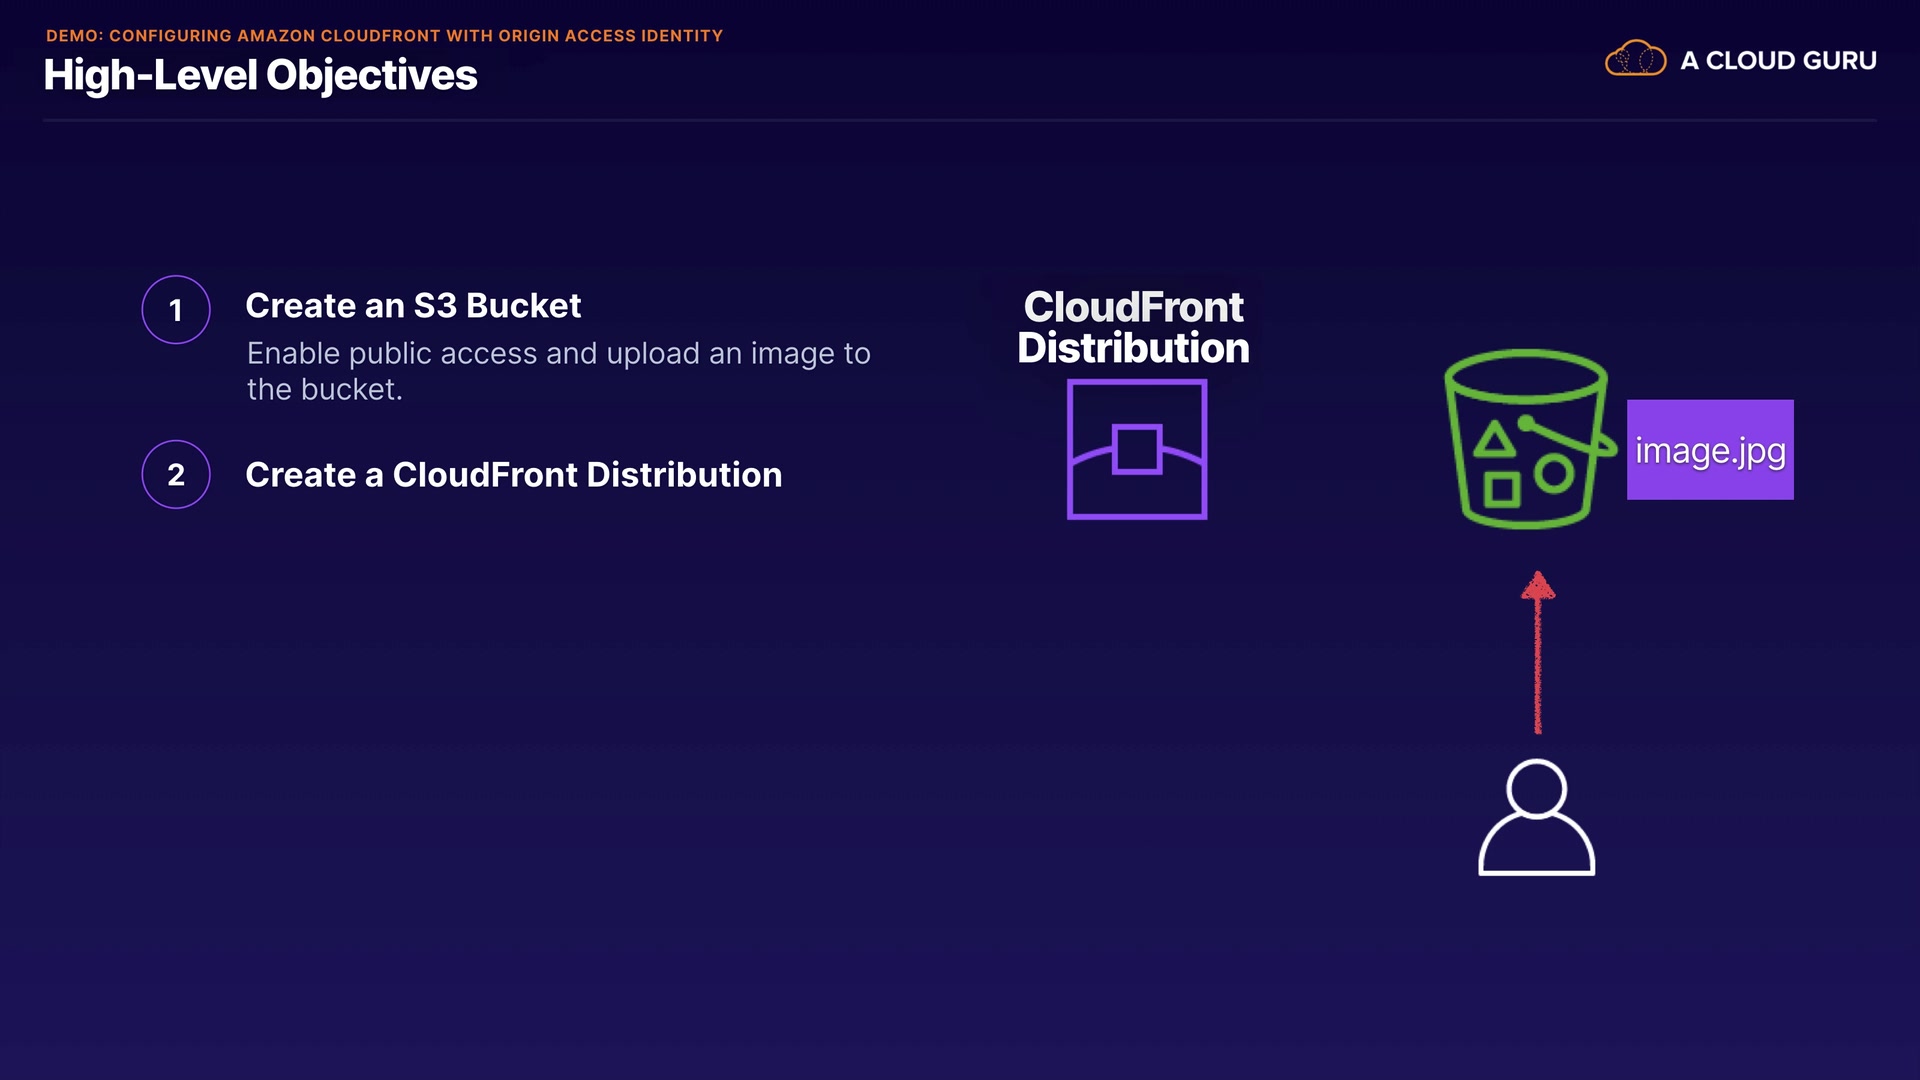Viewport: 1920px width, 1080px height.
Task: Click the purple image.jpg box
Action: (x=1710, y=450)
